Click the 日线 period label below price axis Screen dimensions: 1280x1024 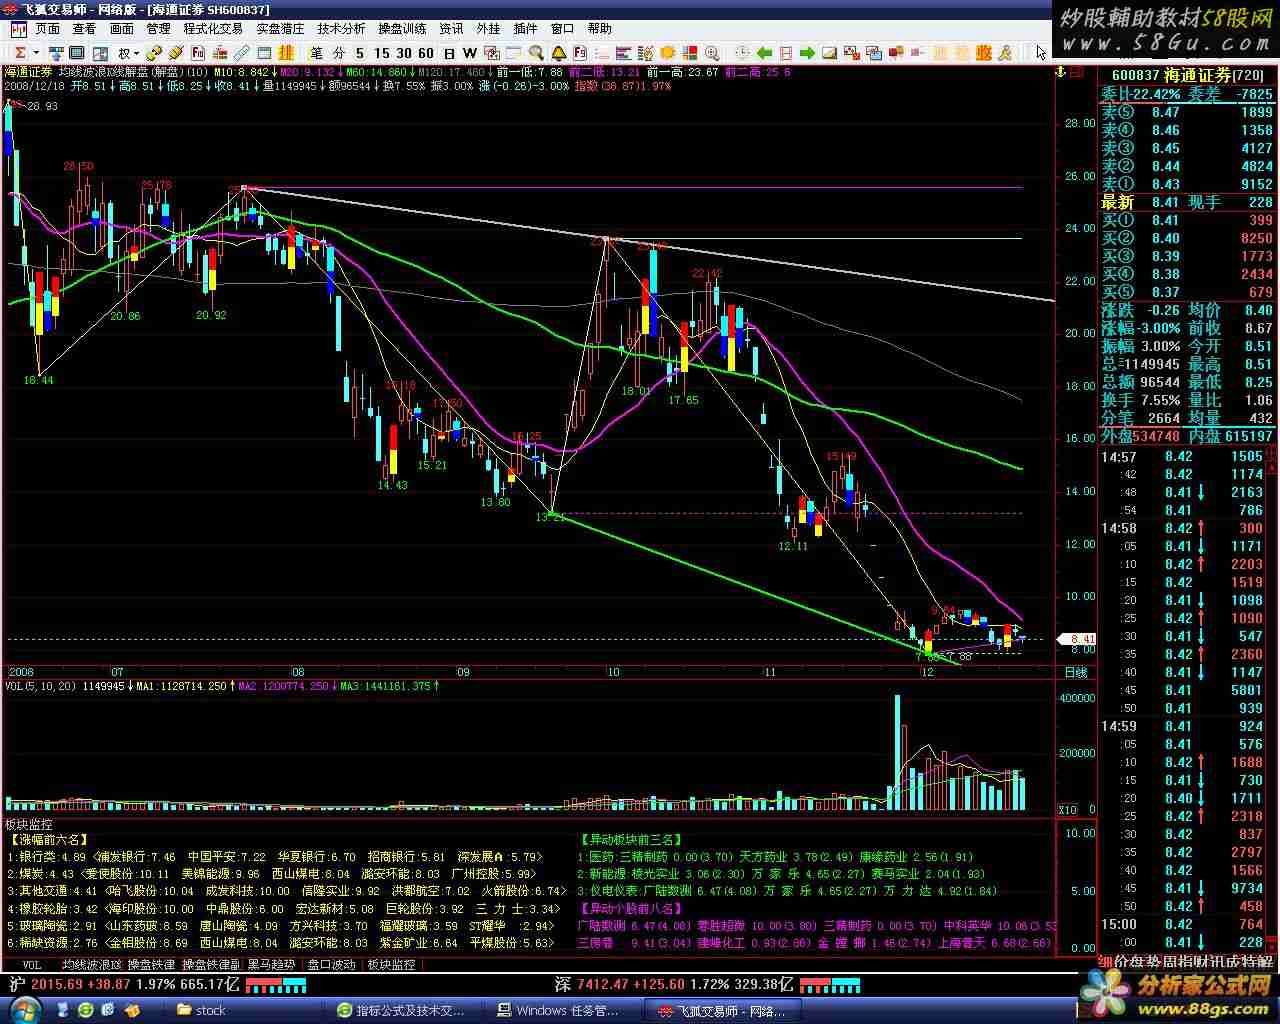click(1075, 672)
